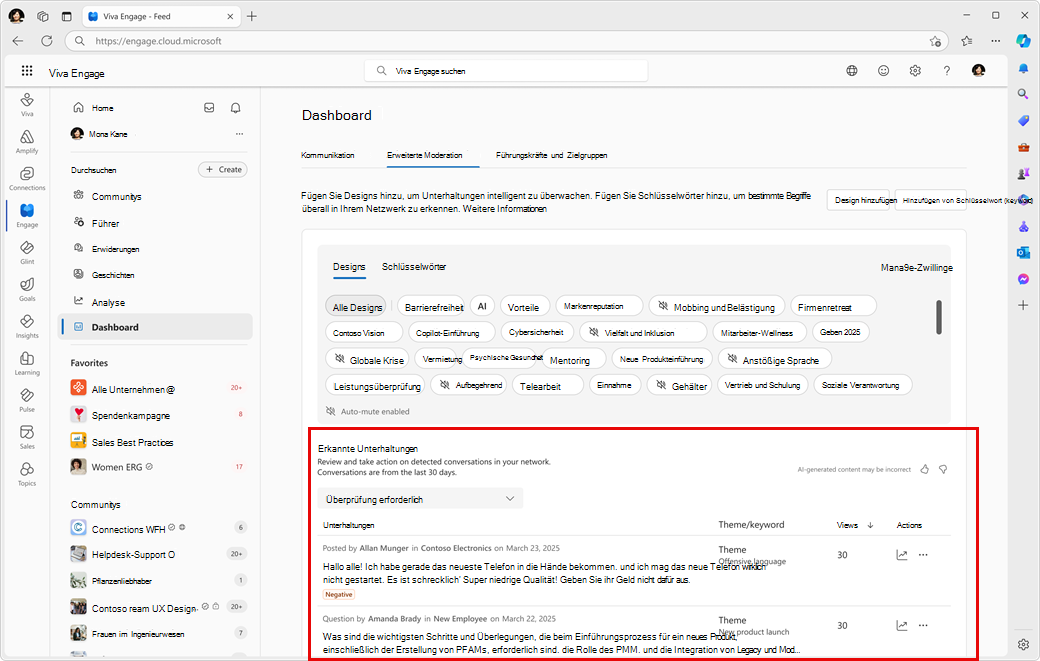This screenshot has height=661, width=1040.
Task: Open Copilot in the browser sidebar
Action: (1023, 41)
